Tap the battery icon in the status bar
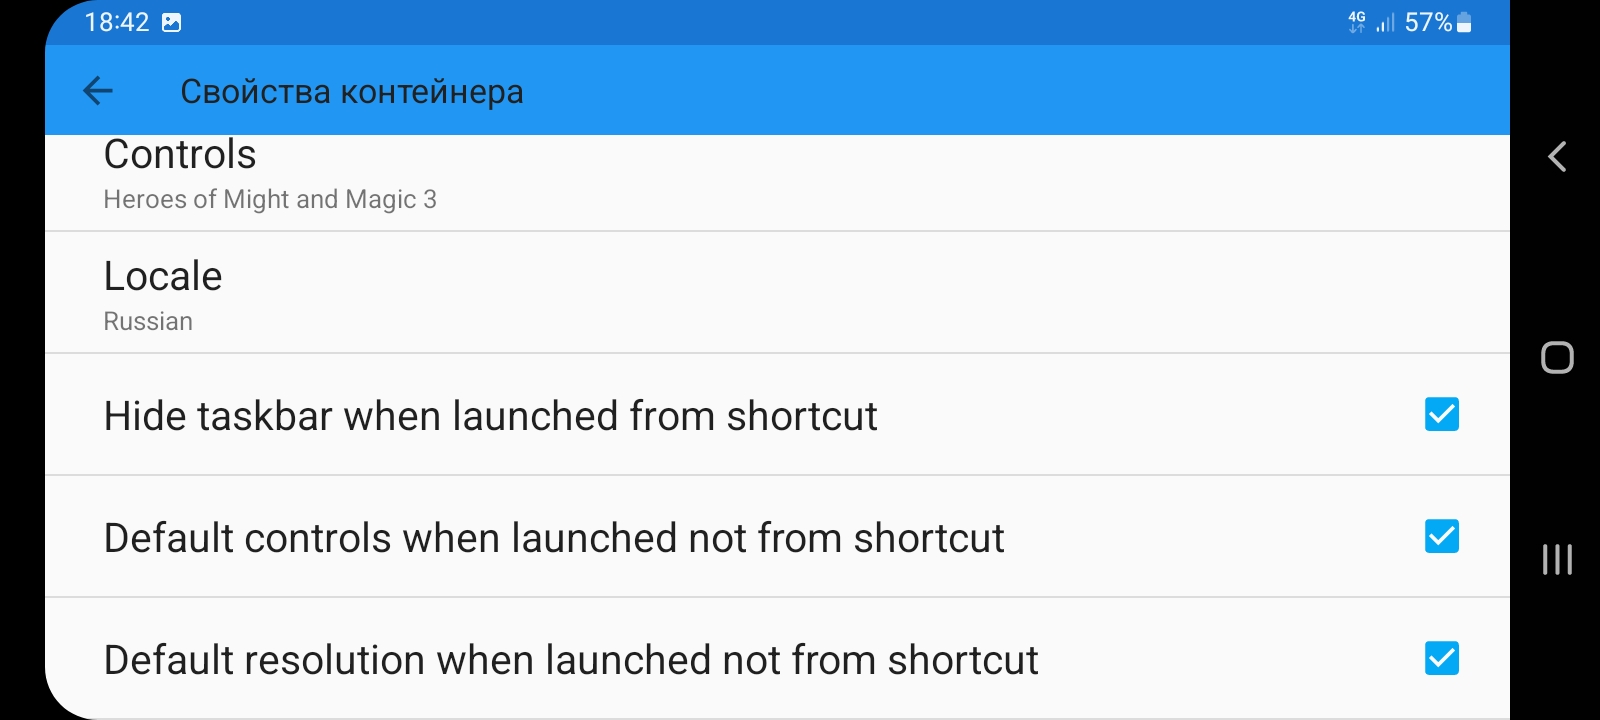1600x720 pixels. point(1464,20)
